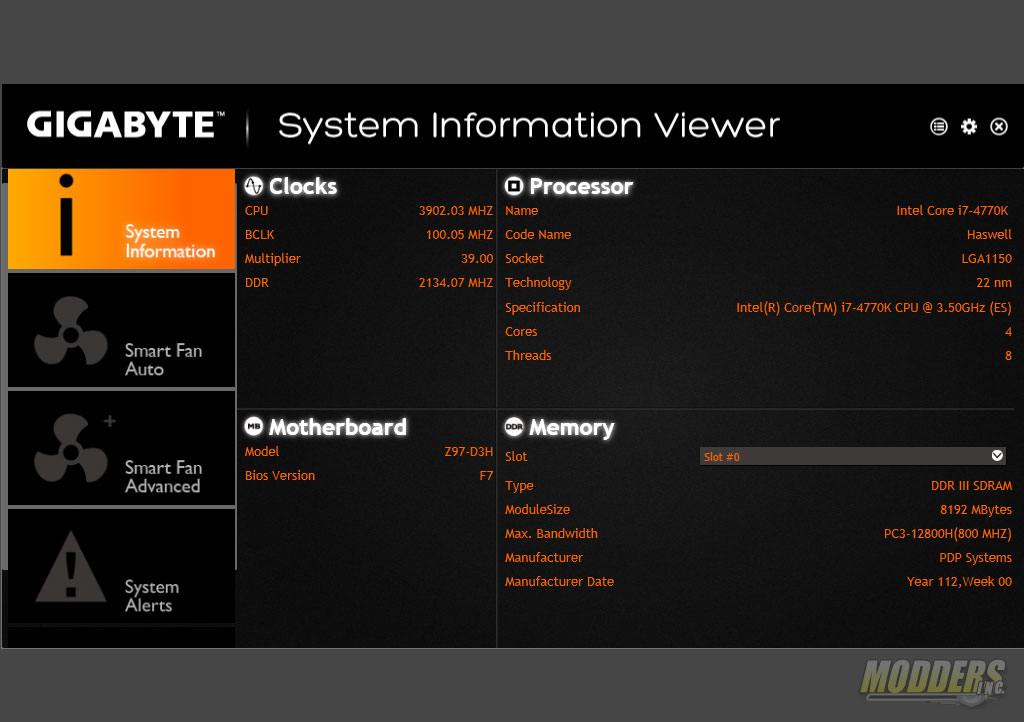Switch to the System Information tab
Screen dimensions: 1024x722
click(120, 218)
